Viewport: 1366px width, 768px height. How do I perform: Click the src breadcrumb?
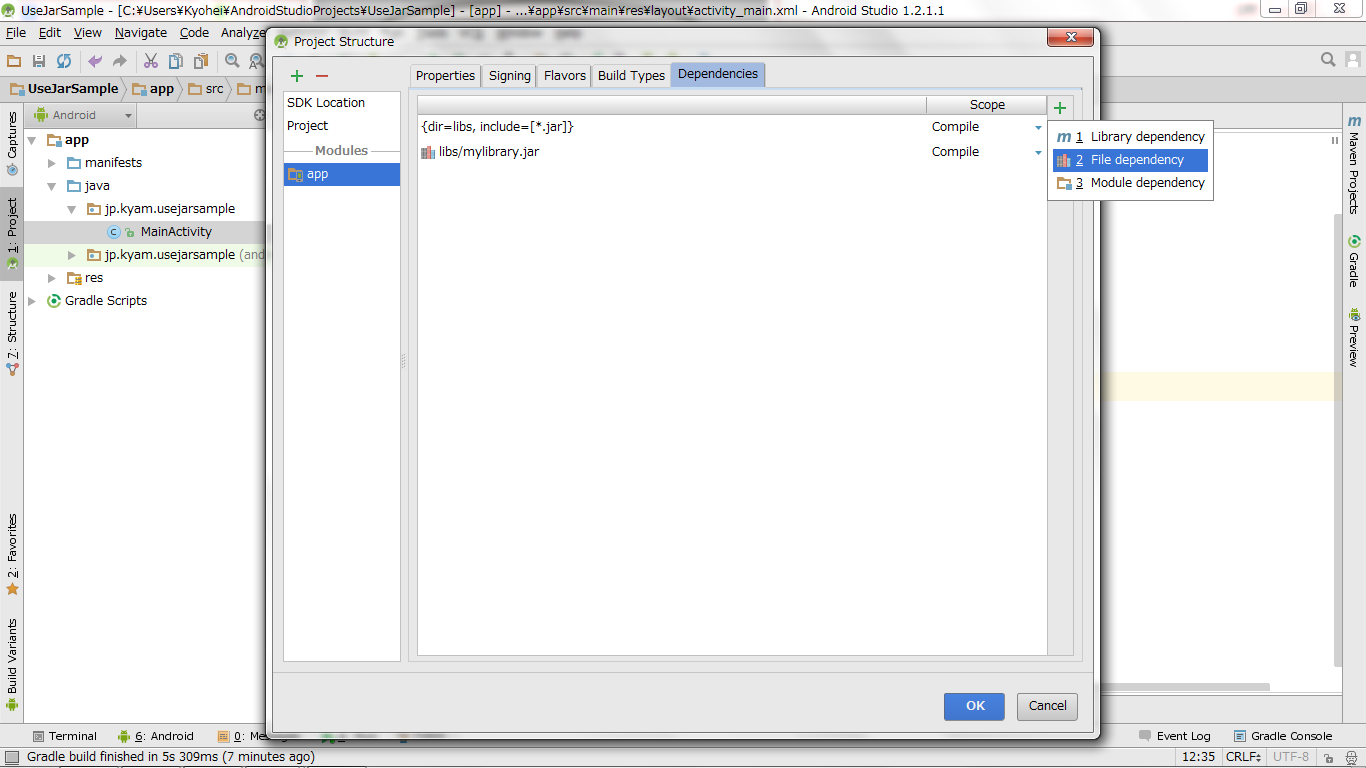206,89
